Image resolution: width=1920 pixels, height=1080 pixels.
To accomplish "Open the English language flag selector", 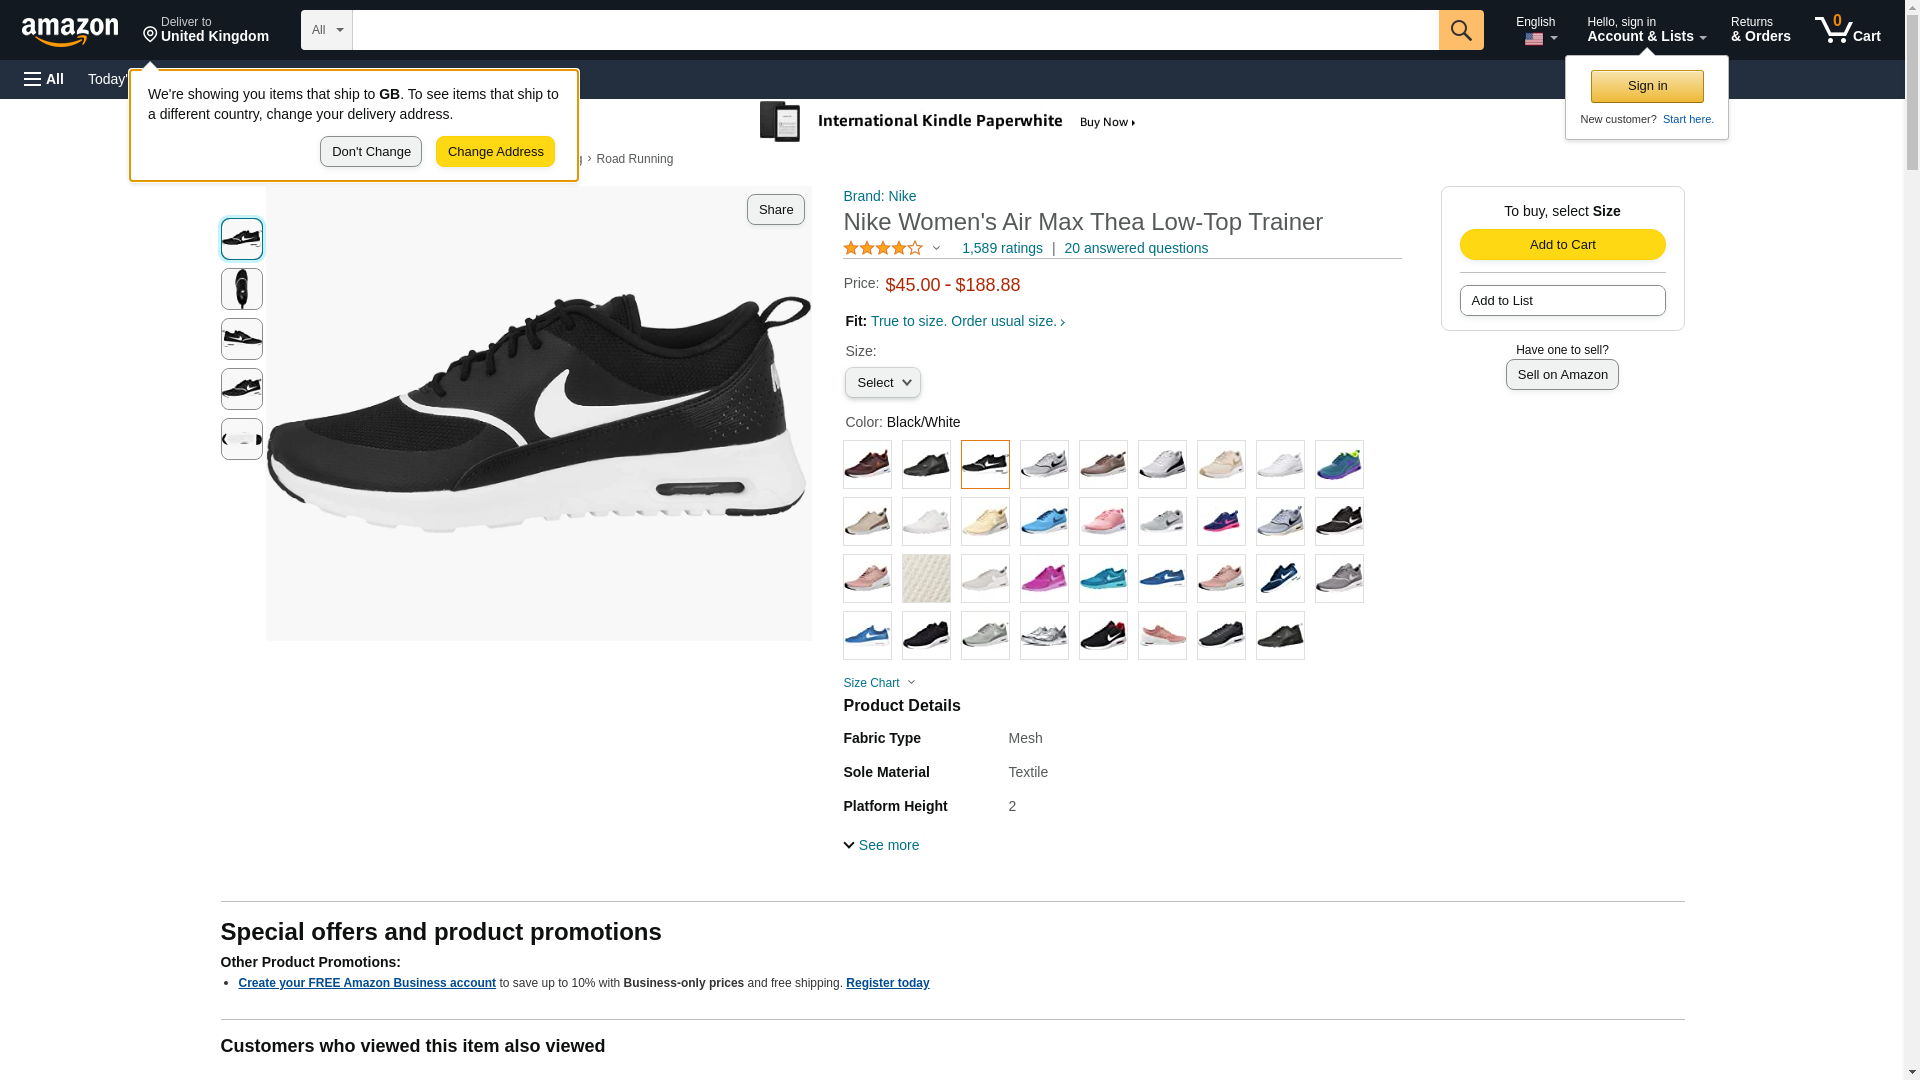I will (x=1537, y=30).
